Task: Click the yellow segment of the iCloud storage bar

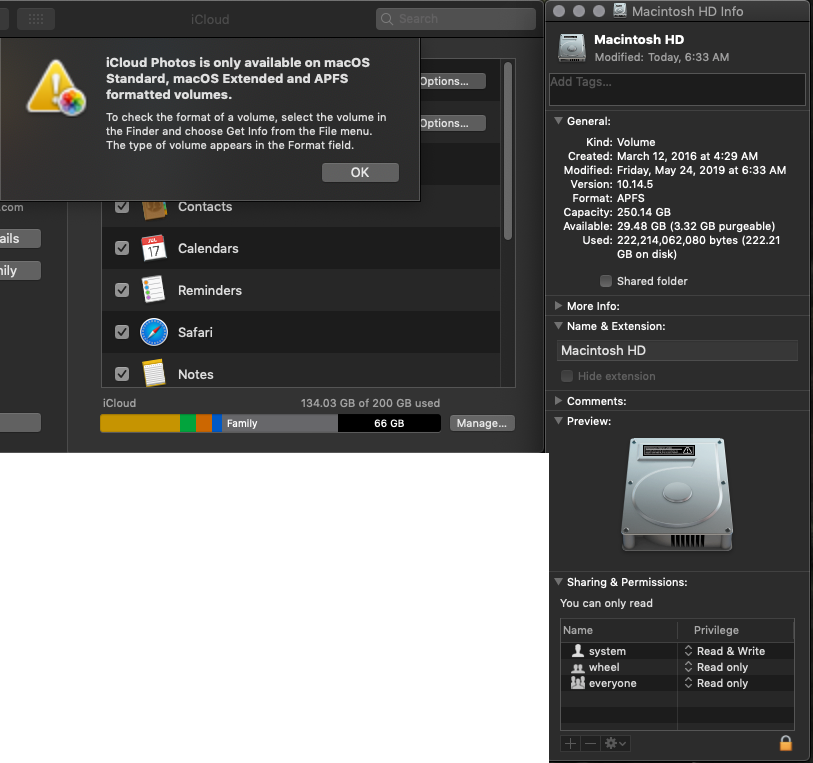Action: click(x=140, y=423)
